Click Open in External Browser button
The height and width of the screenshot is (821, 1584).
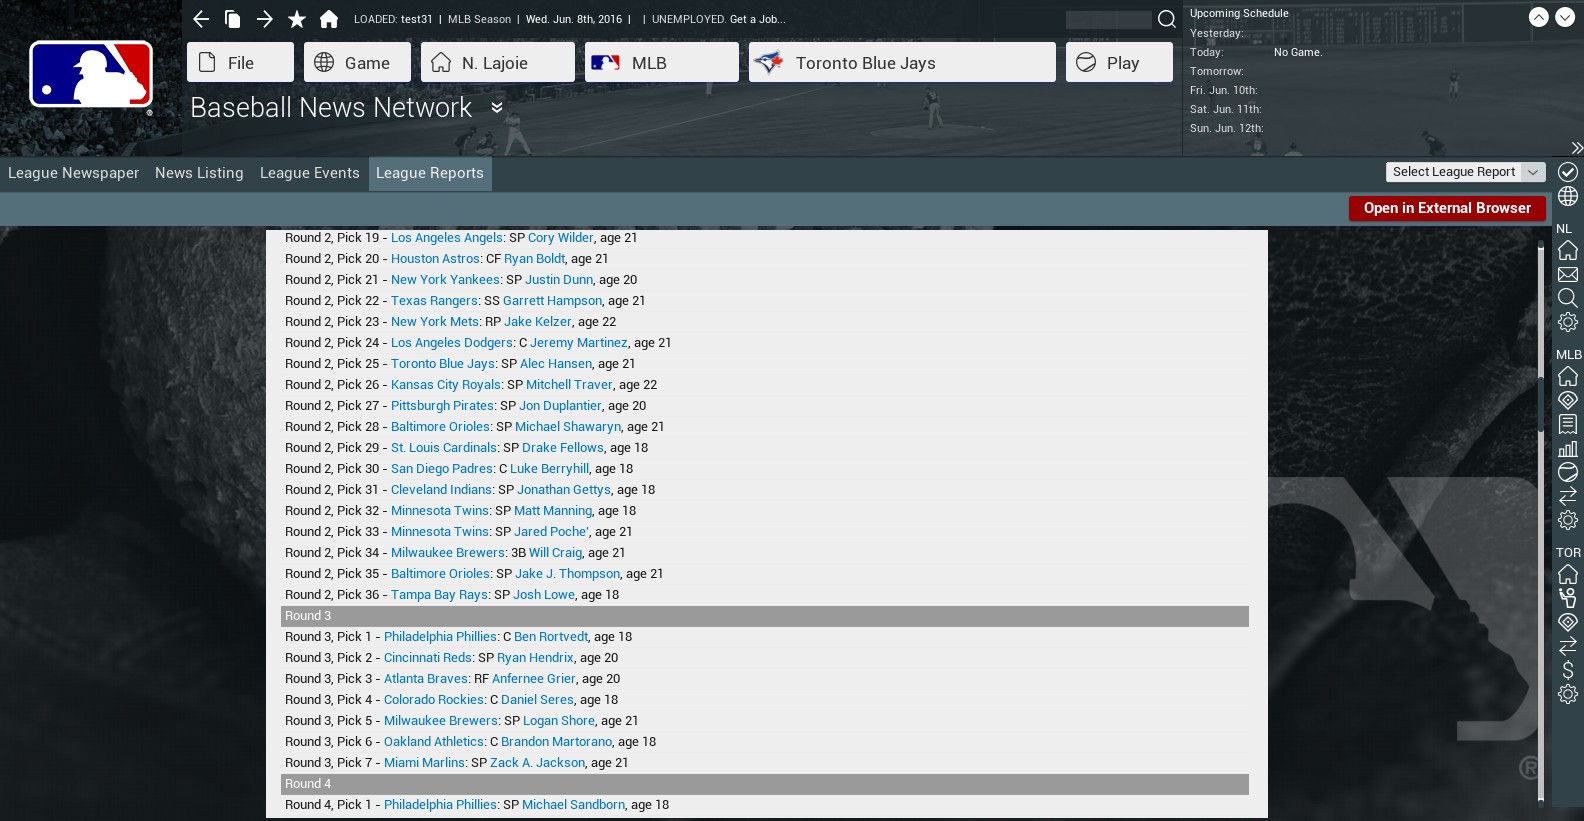click(x=1447, y=208)
